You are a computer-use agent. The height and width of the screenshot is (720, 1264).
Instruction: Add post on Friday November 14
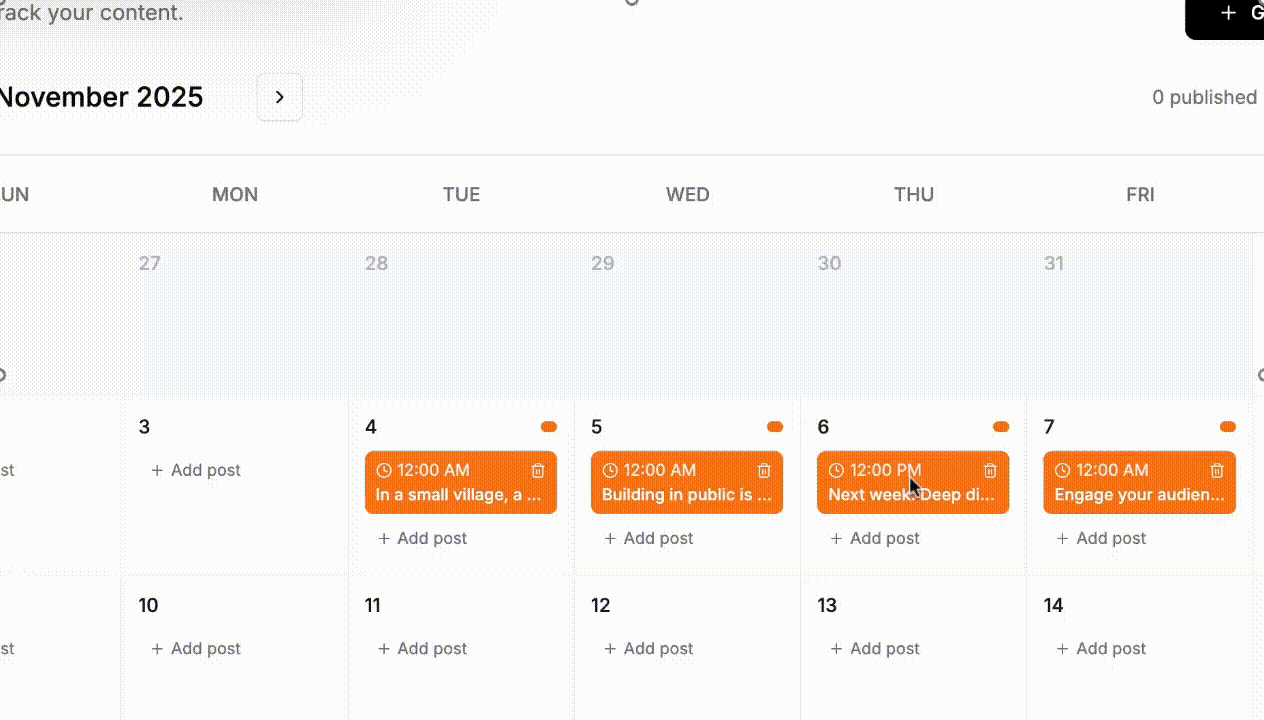pyautogui.click(x=1101, y=648)
